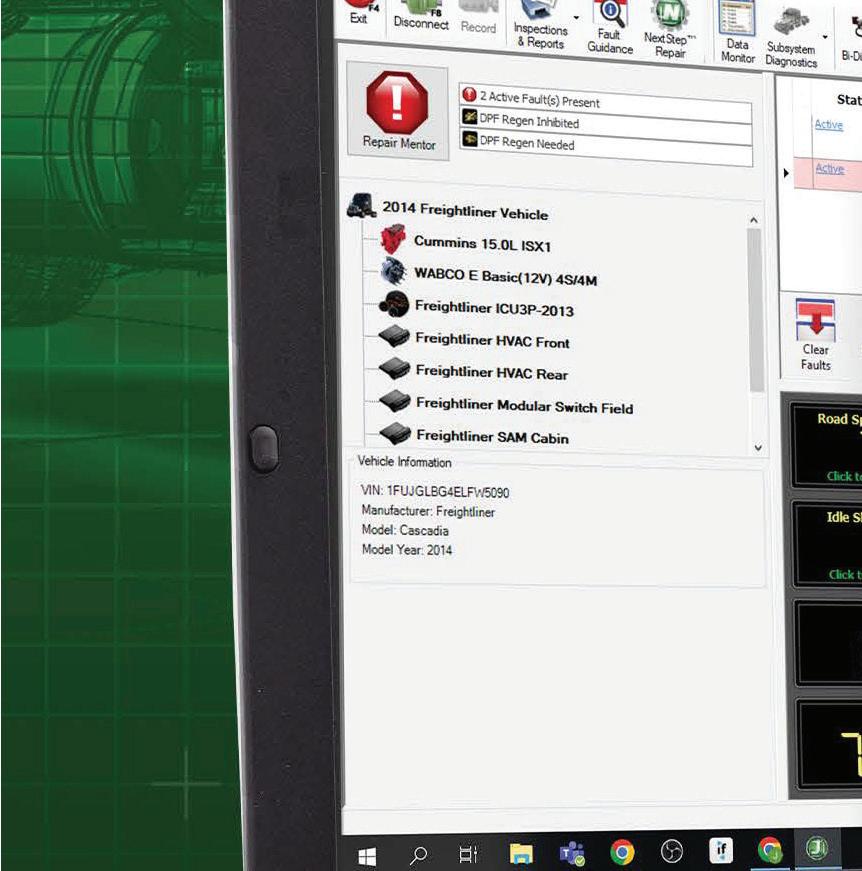Click the DPF Regen Needed icon

[470, 138]
